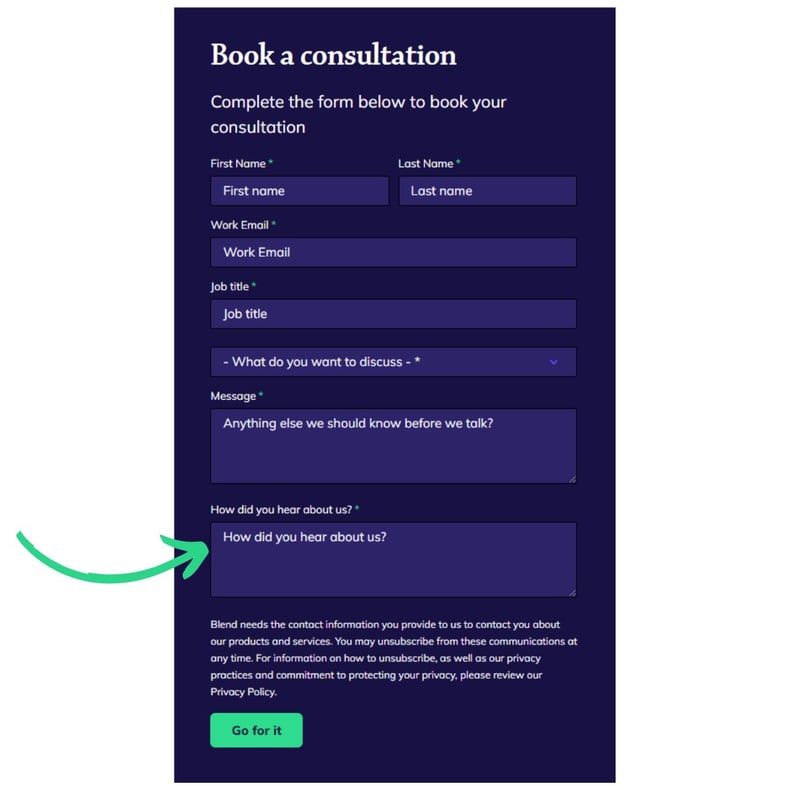This screenshot has width=790, height=790.
Task: Submit with the 'Go for it' button
Action: (x=256, y=730)
